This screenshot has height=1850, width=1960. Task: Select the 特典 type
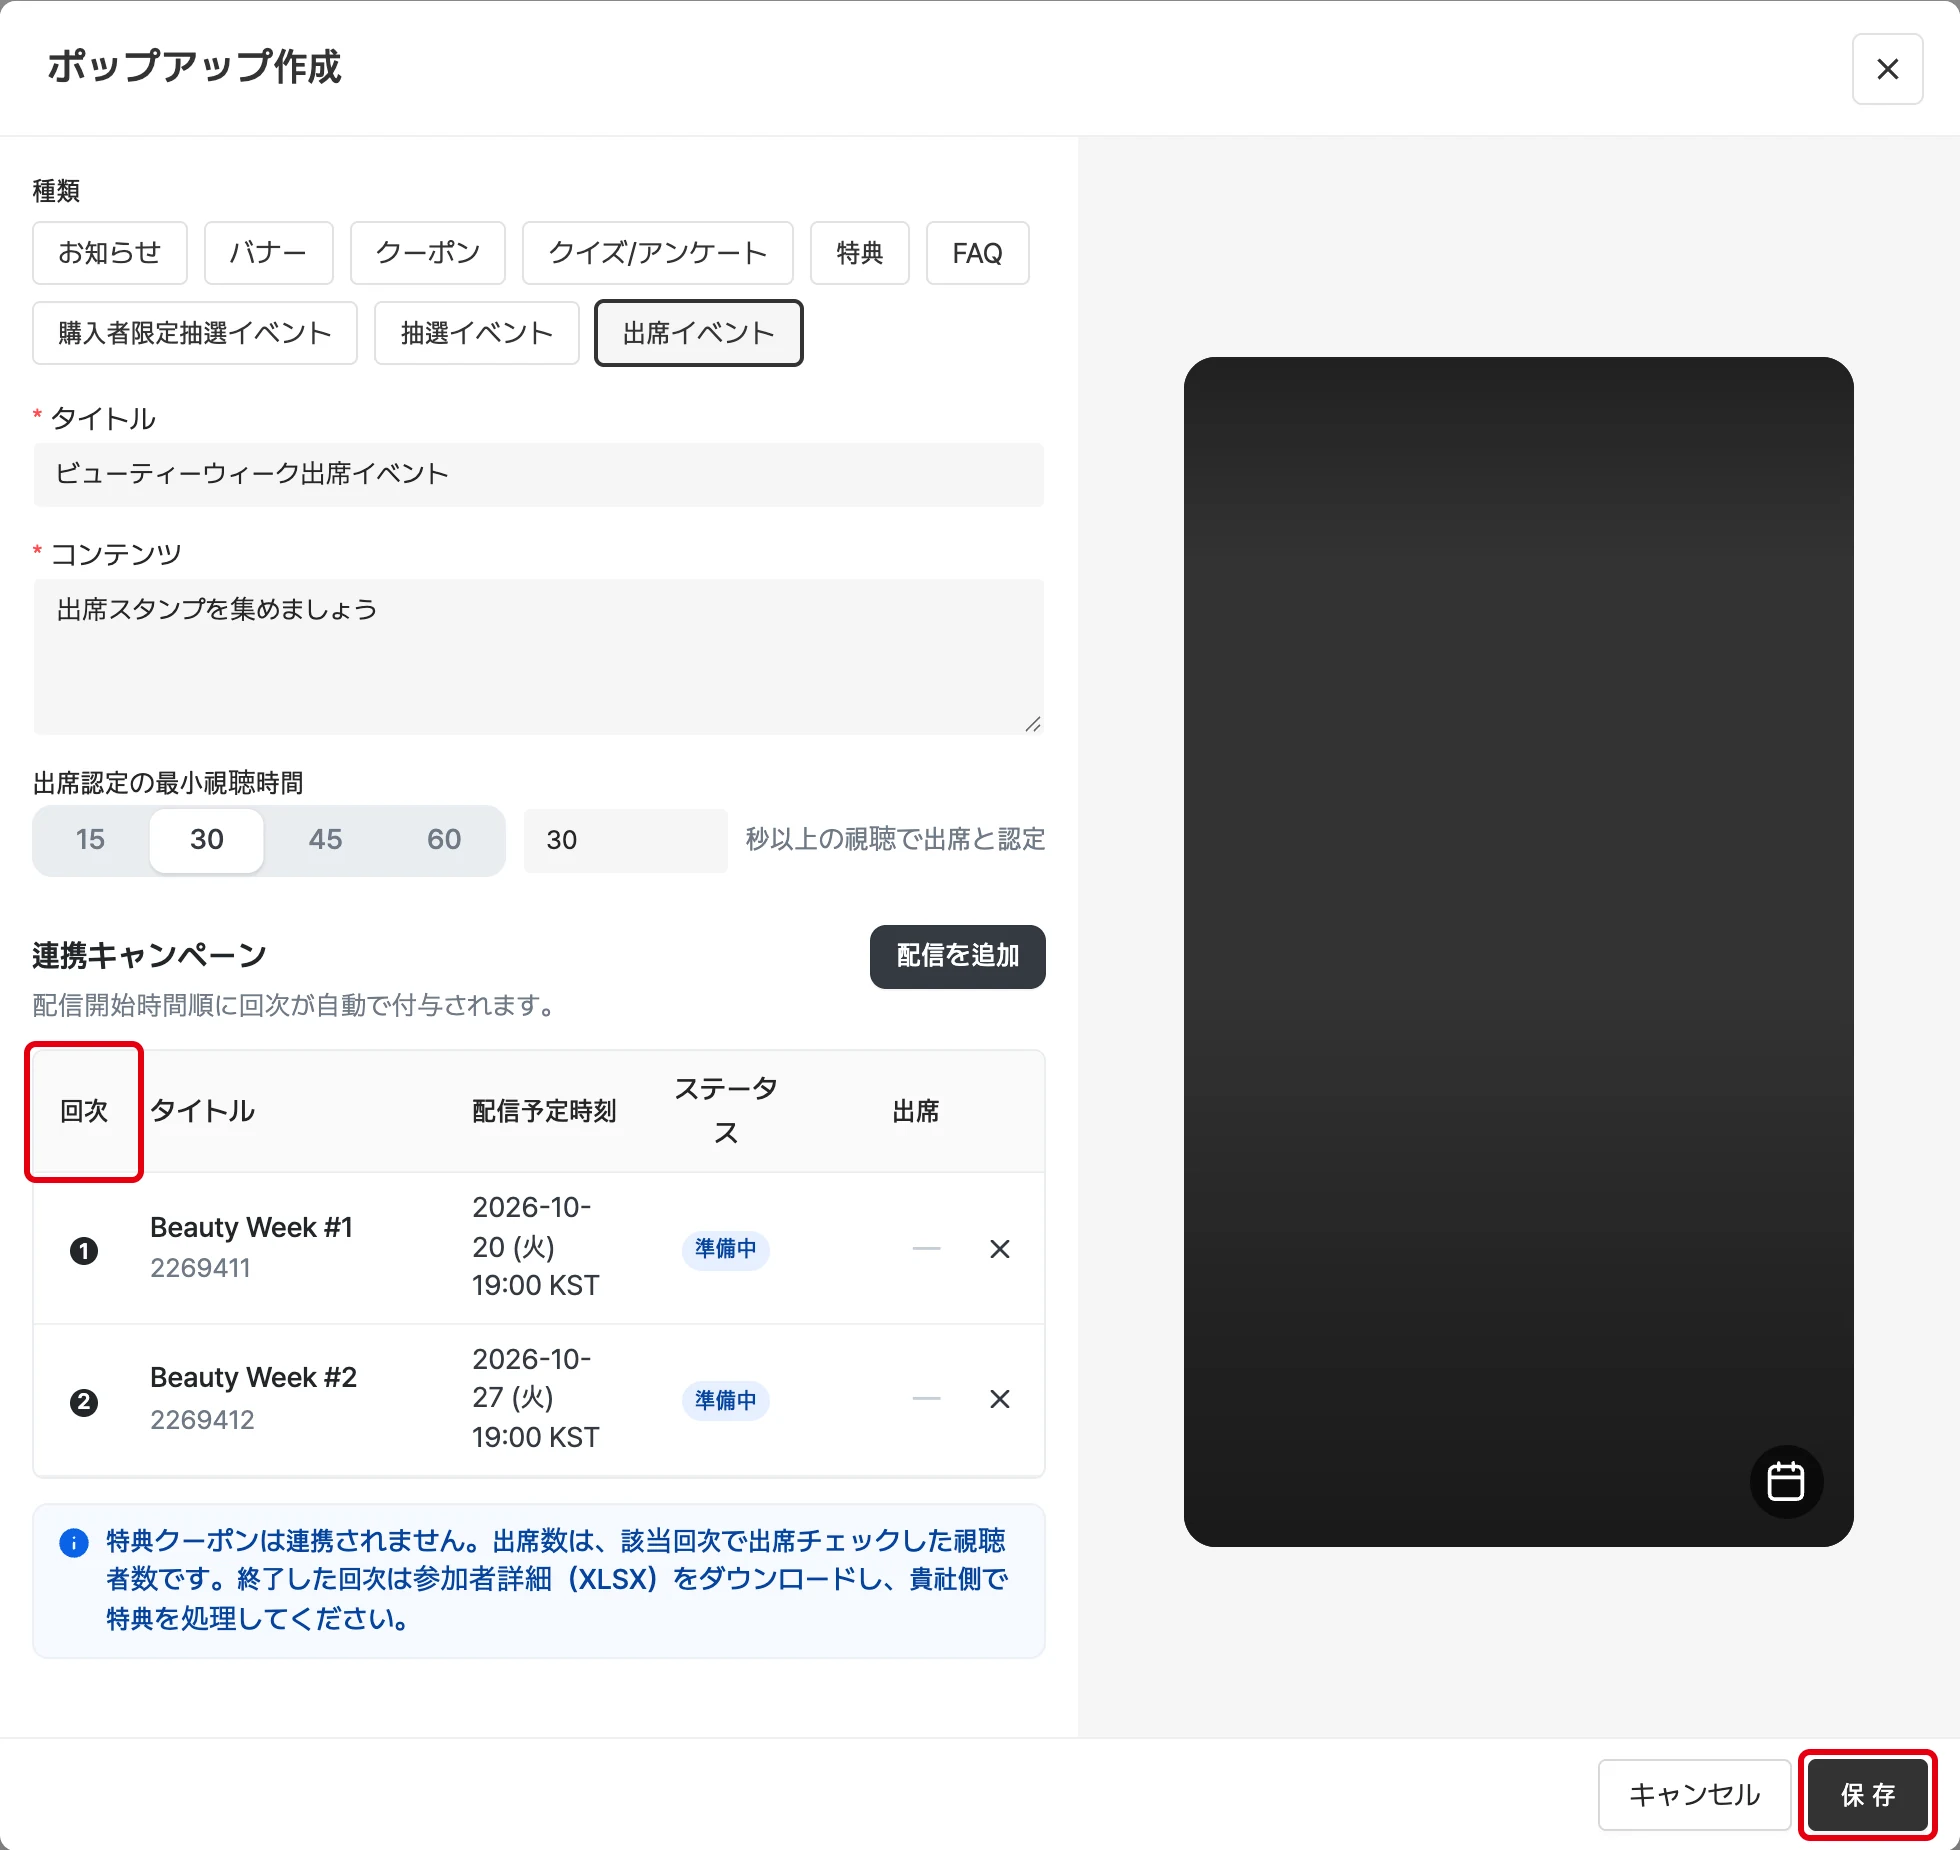coord(860,253)
